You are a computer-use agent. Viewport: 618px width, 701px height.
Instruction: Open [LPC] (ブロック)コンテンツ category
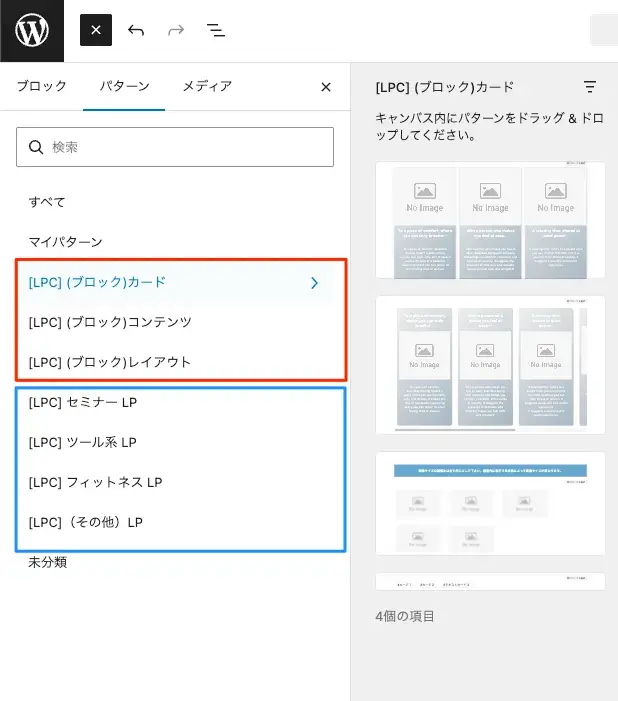click(110, 322)
